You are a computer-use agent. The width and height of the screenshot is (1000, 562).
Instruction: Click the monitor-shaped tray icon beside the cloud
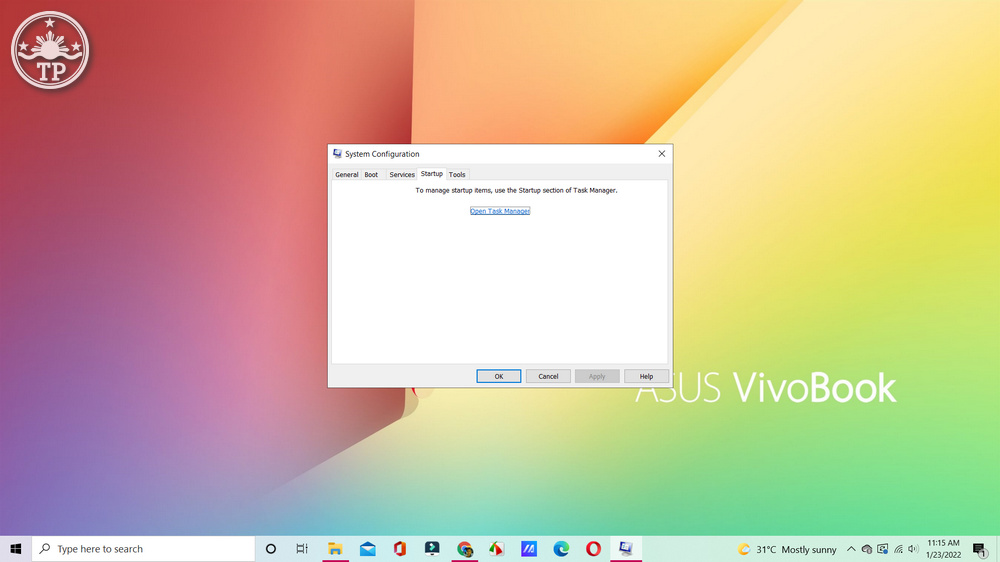click(x=883, y=549)
